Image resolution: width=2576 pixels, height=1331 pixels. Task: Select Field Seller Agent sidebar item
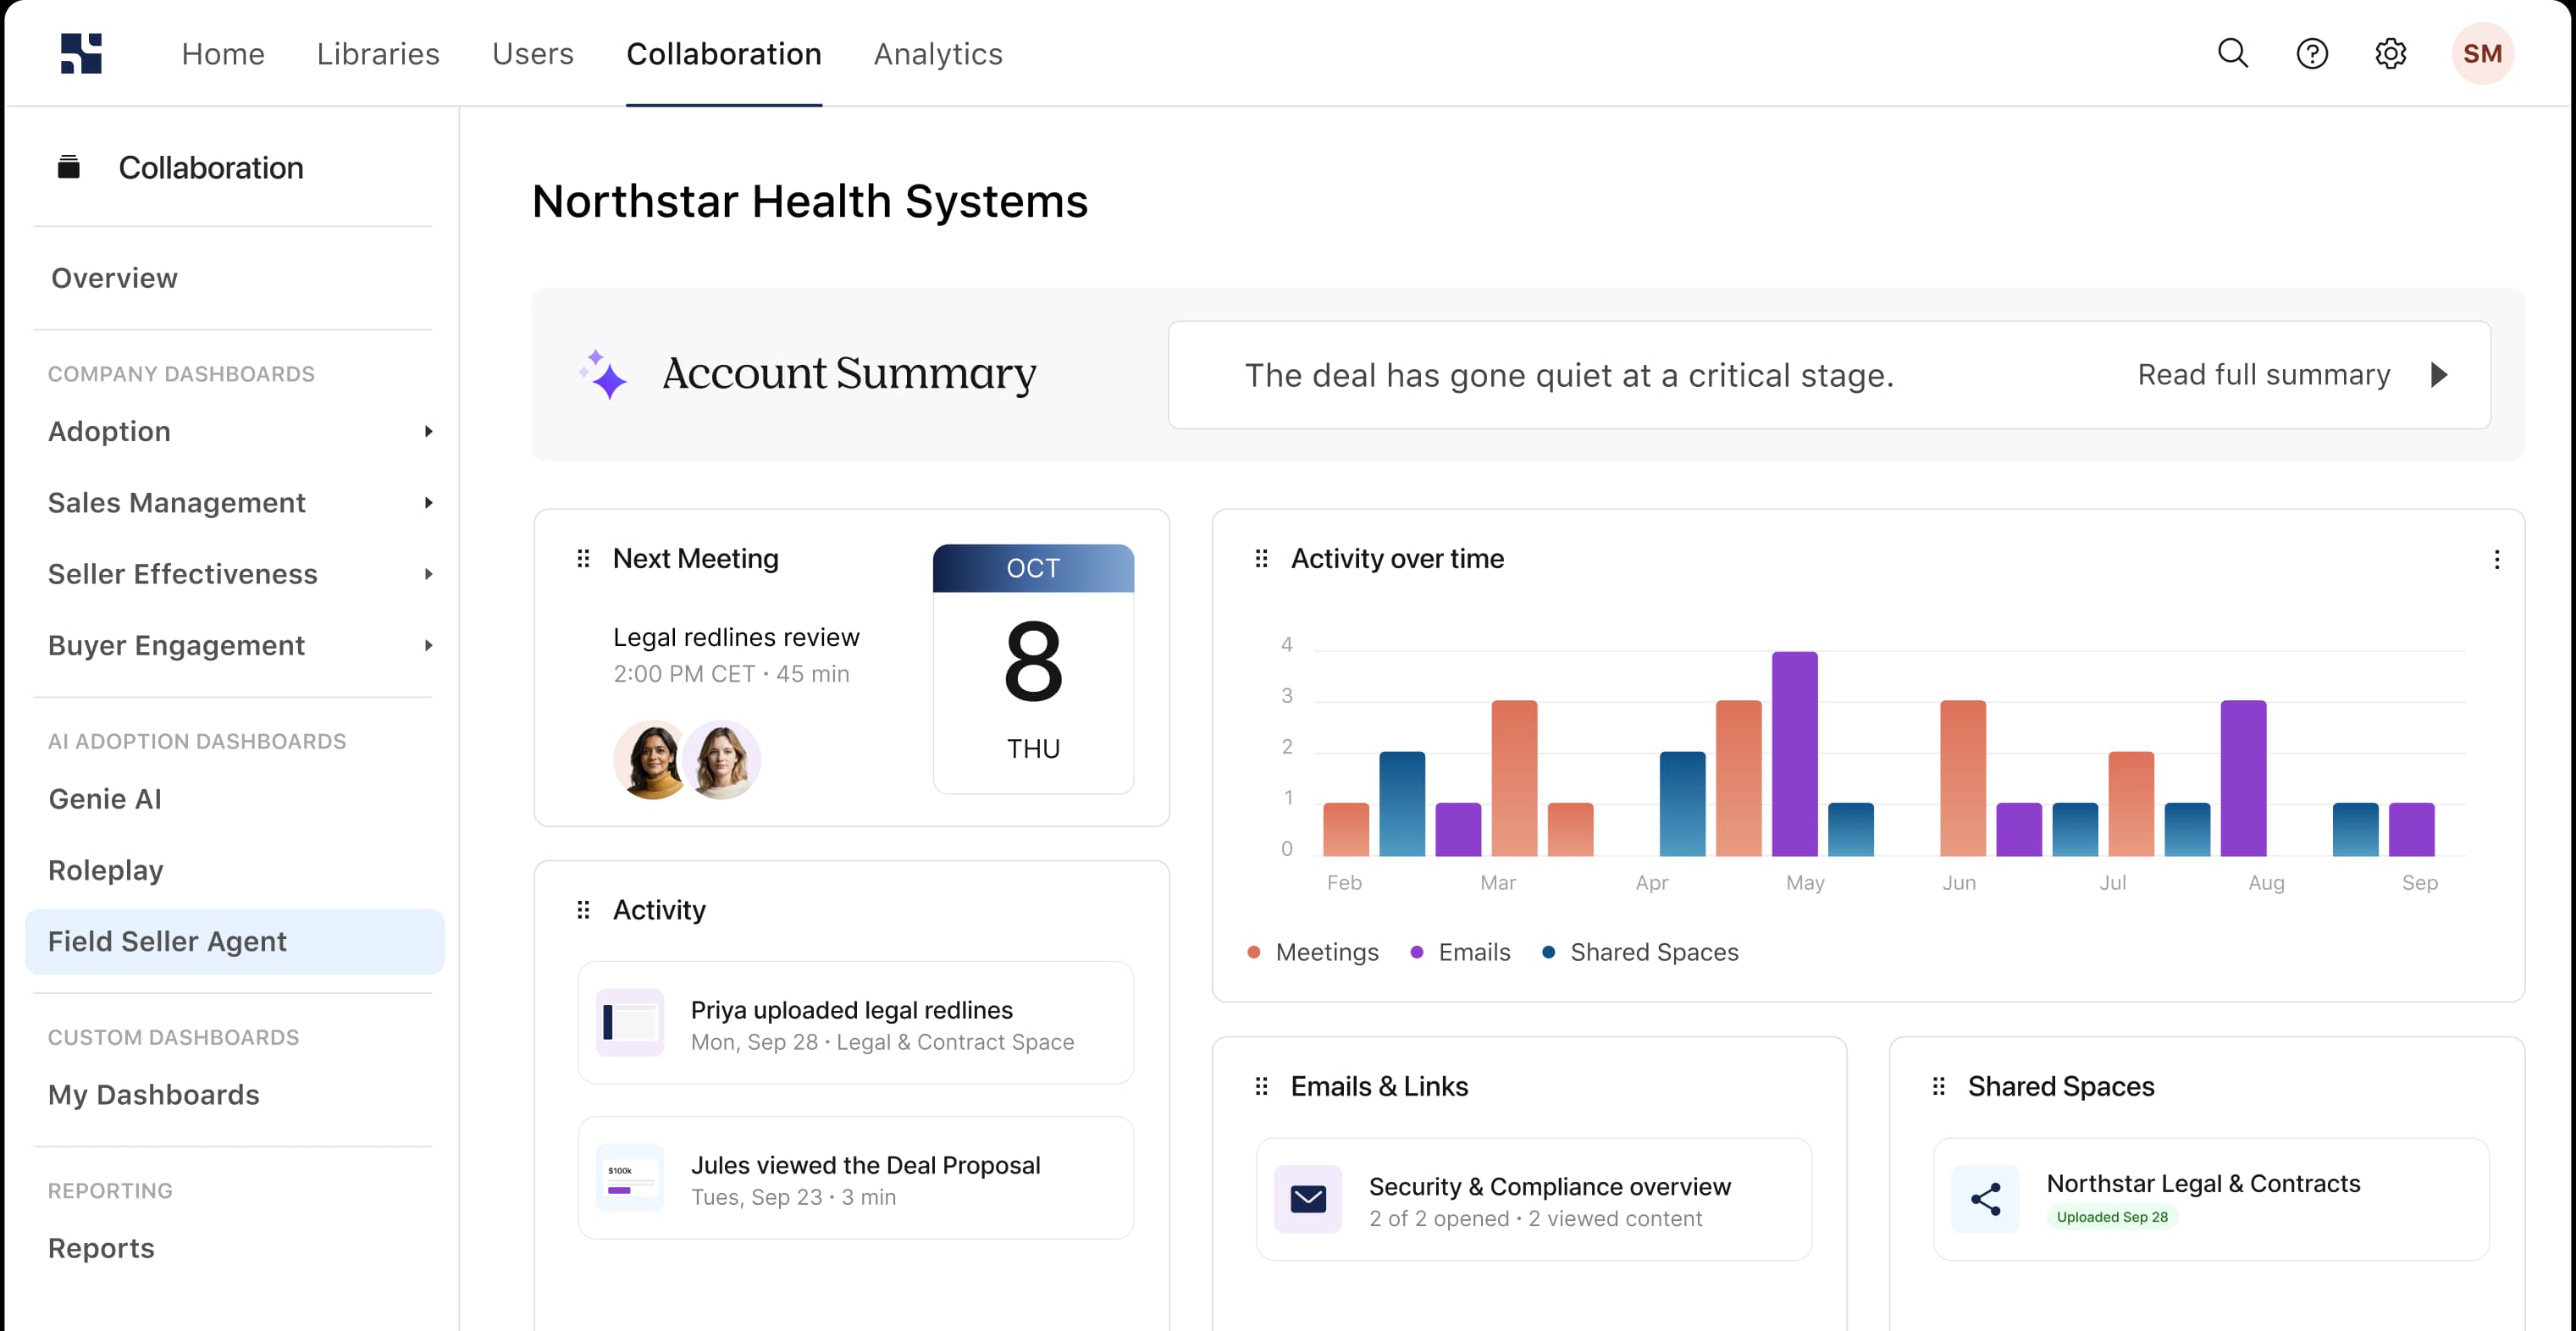tap(234, 941)
